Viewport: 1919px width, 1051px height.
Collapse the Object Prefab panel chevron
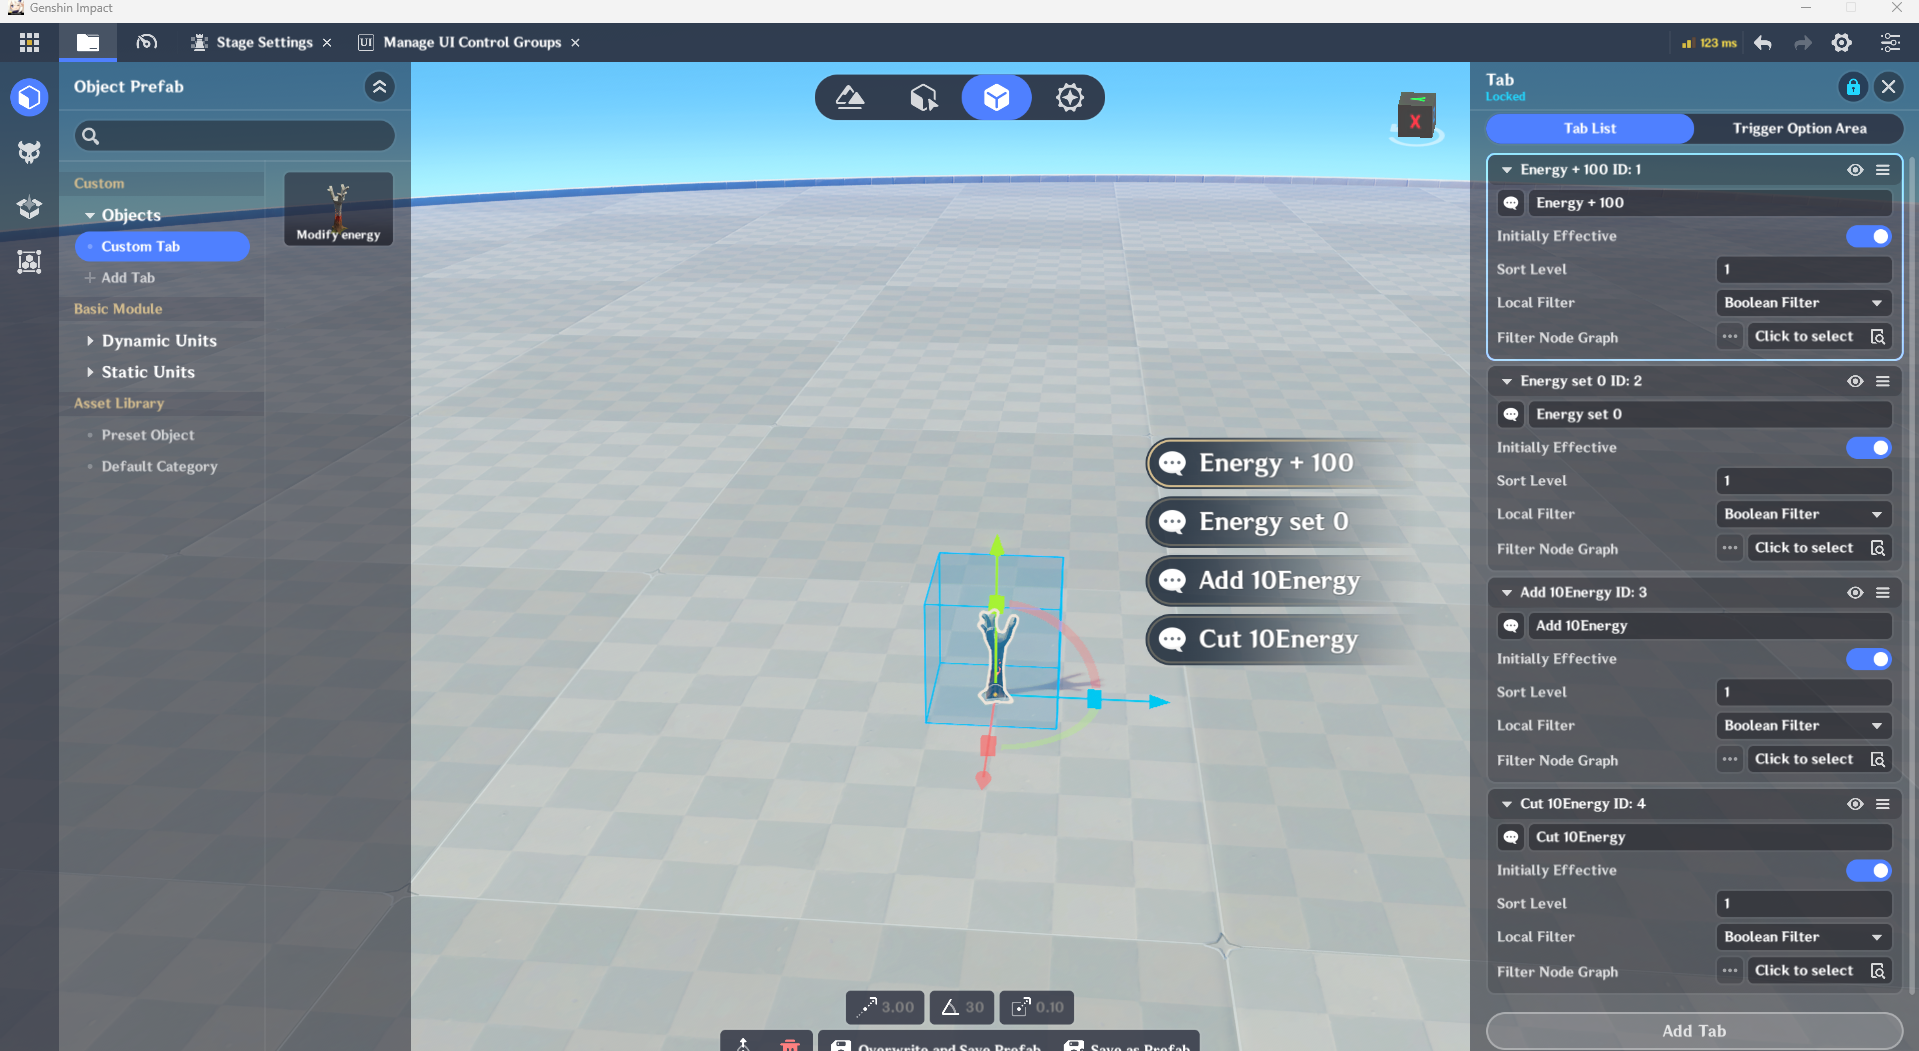click(379, 87)
